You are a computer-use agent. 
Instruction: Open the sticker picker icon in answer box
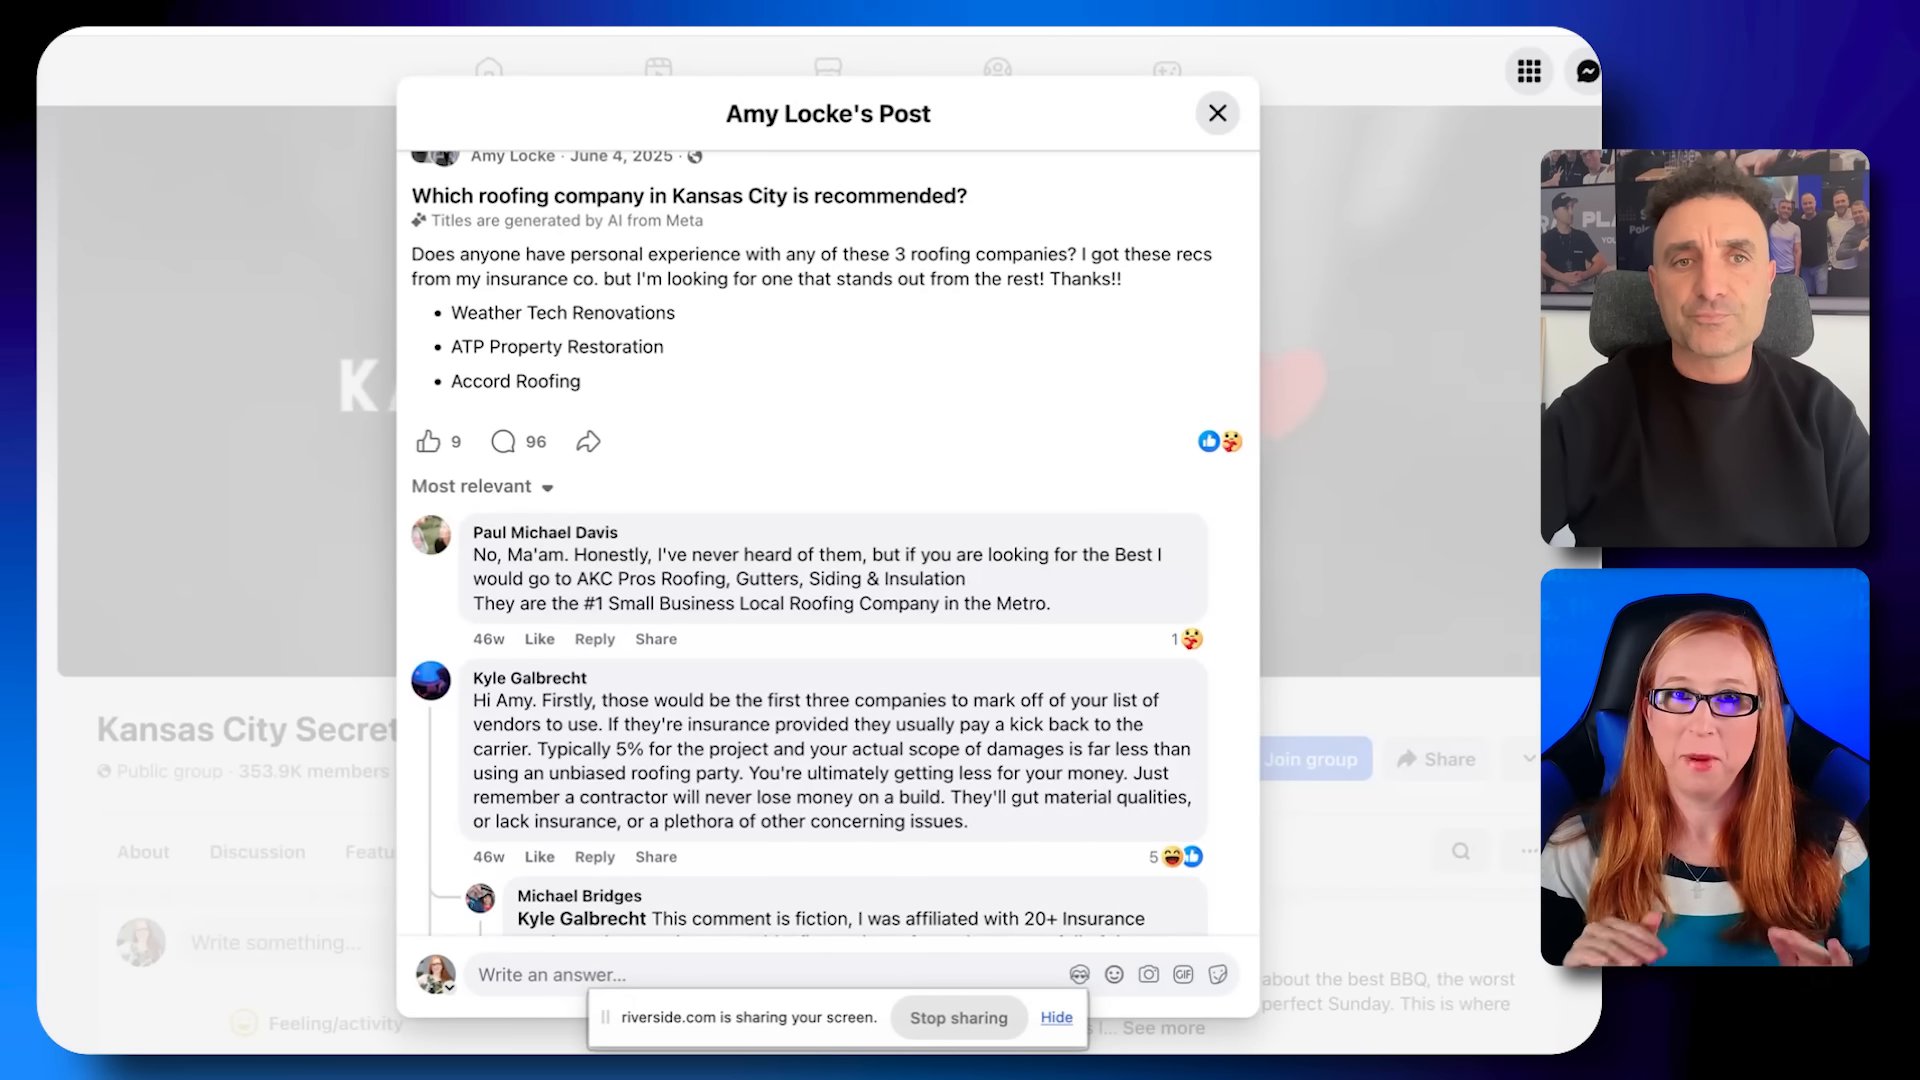pos(1218,974)
